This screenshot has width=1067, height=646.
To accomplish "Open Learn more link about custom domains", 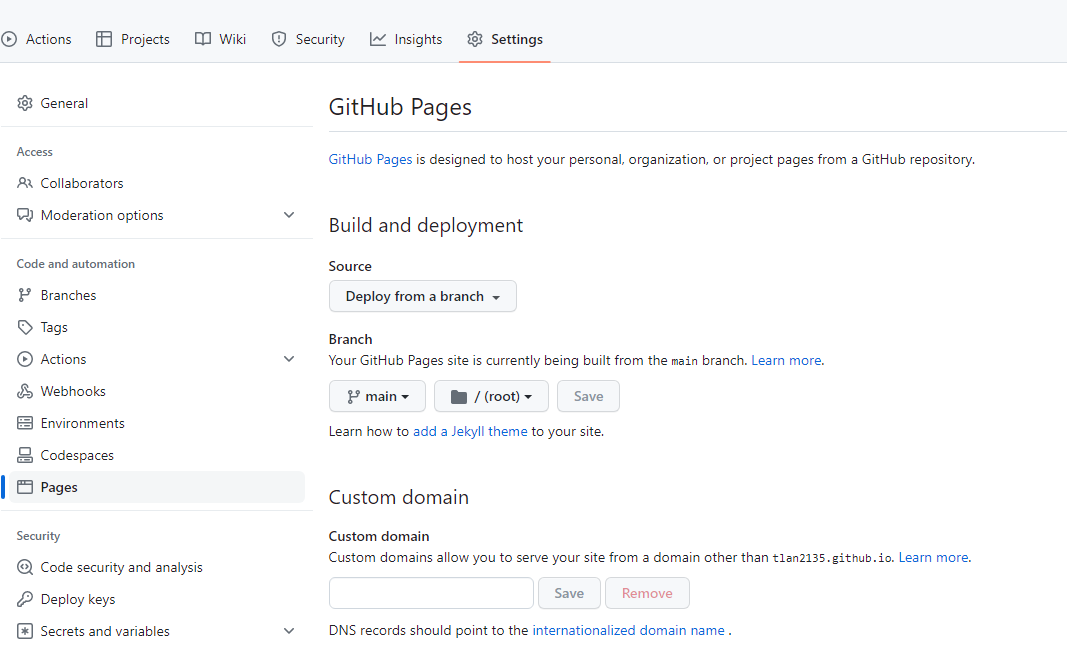I will click(933, 558).
